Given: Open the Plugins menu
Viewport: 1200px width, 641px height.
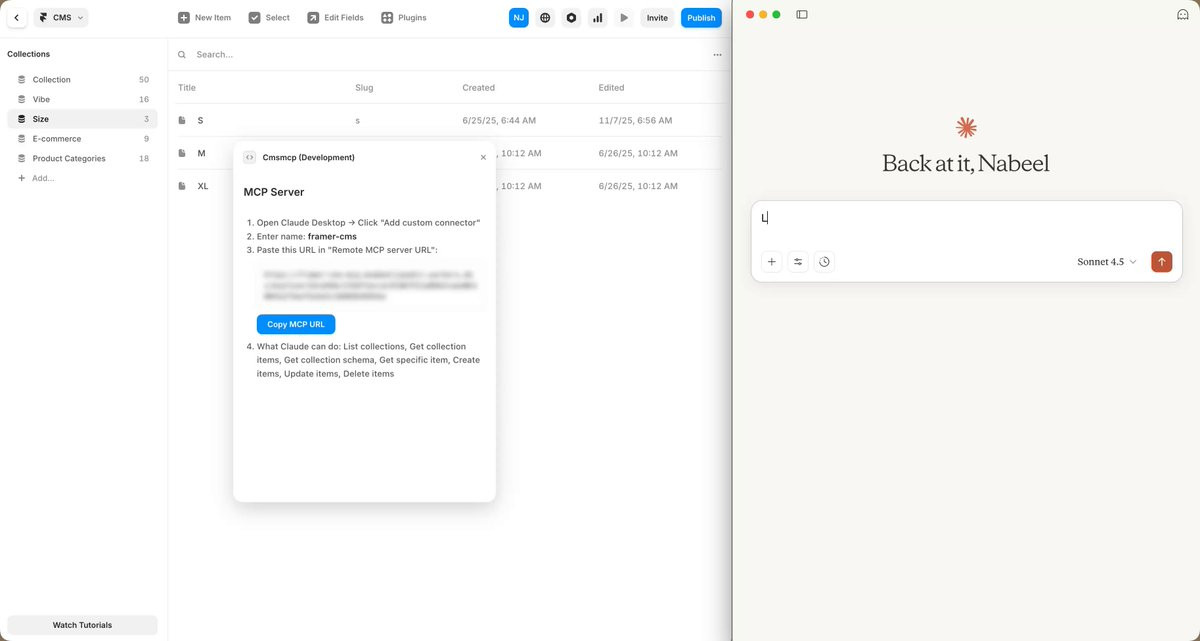Looking at the screenshot, I should click(404, 18).
